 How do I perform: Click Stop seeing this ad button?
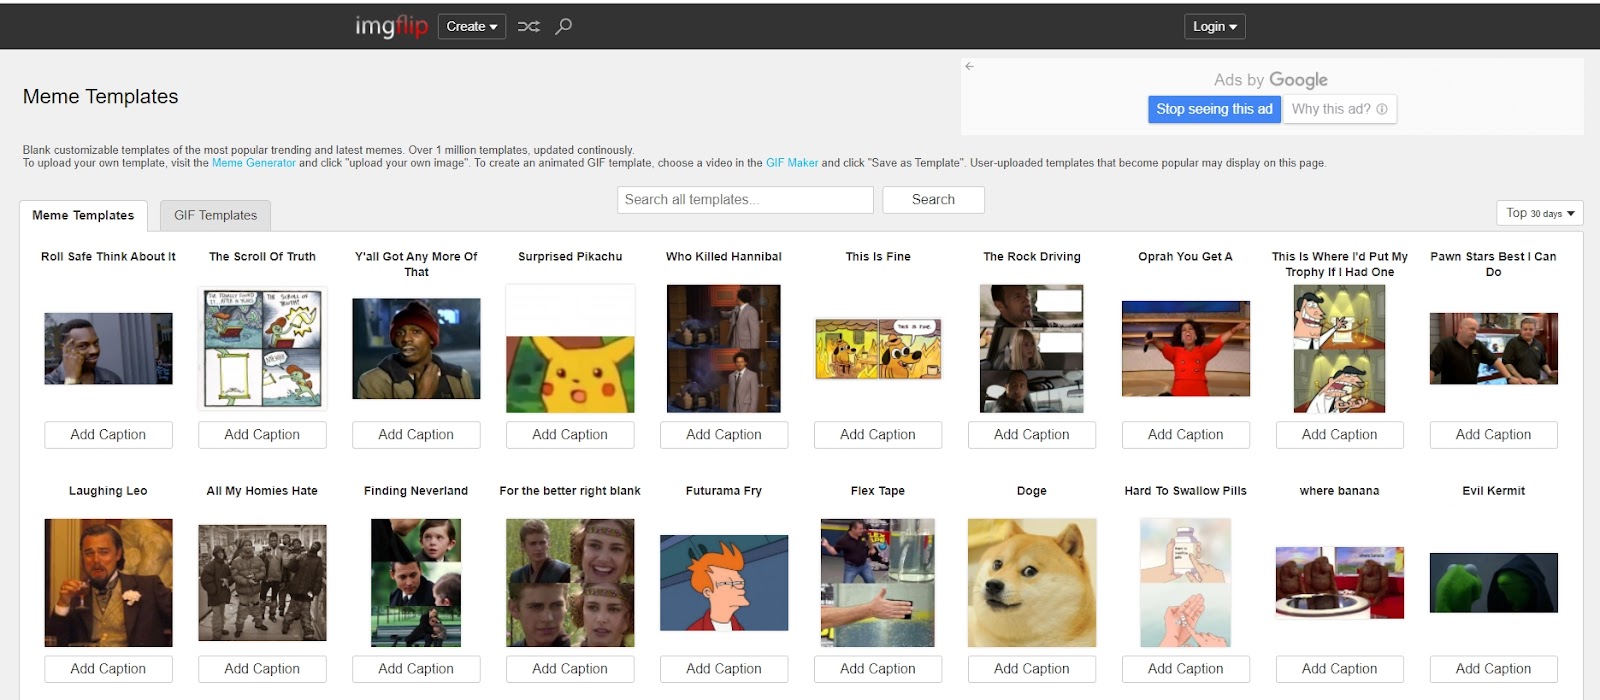(1214, 109)
